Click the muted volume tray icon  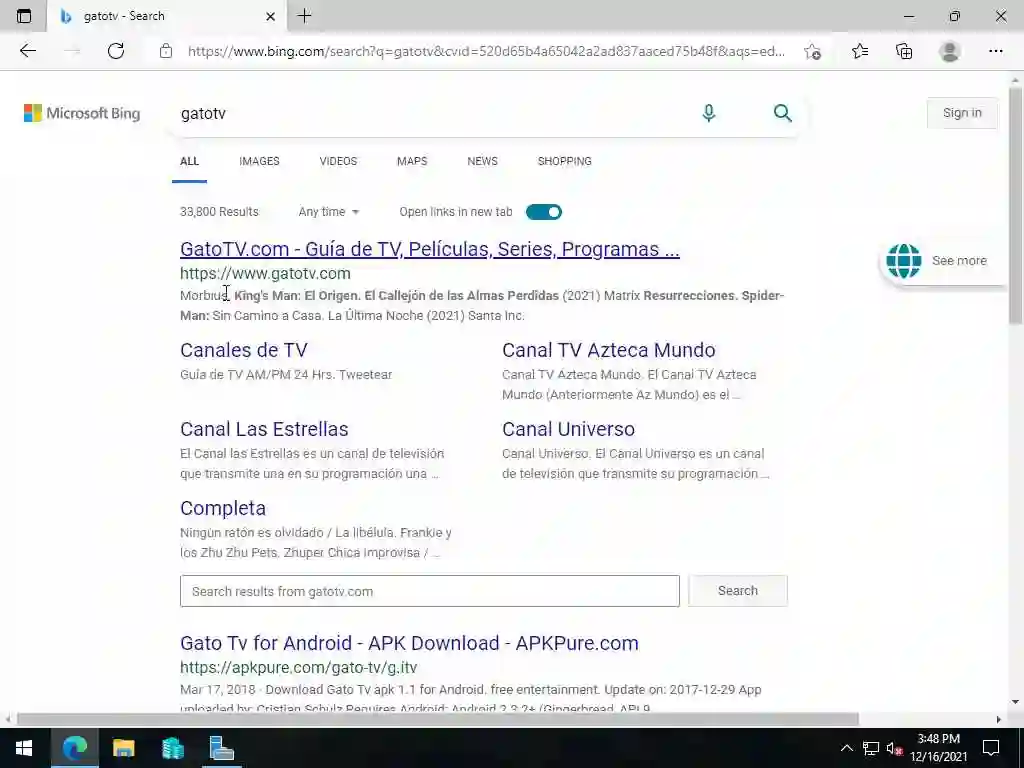tap(894, 748)
